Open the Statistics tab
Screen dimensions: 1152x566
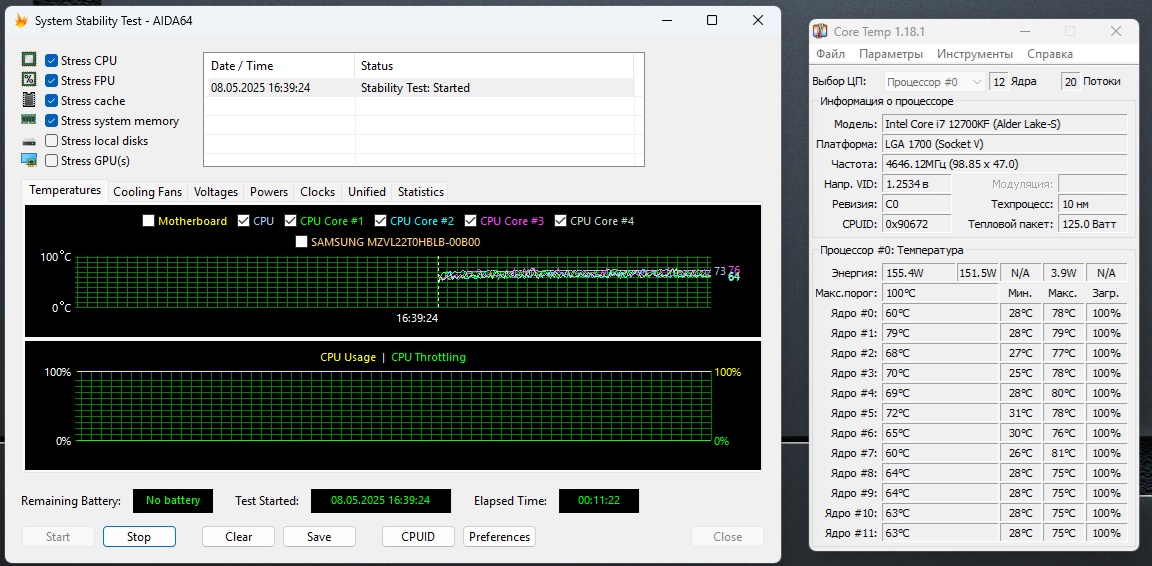pyautogui.click(x=420, y=192)
